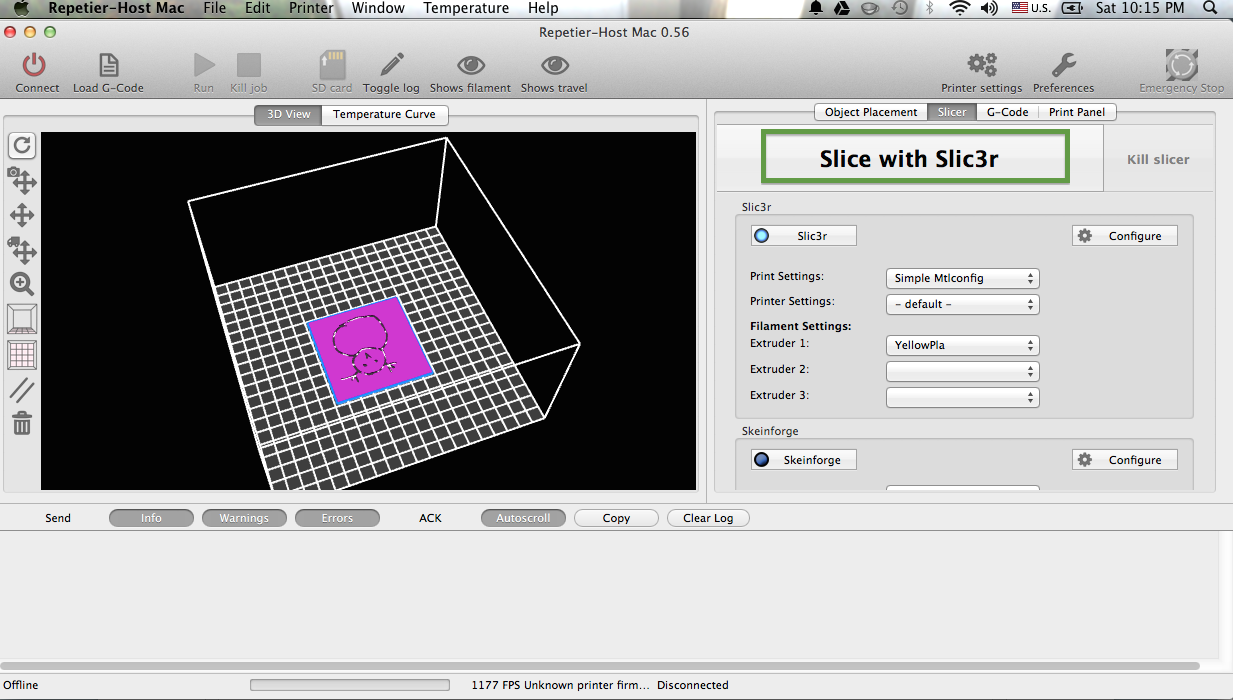Switch to the 3D View tab
Viewport: 1233px width, 700px height.
coord(288,114)
